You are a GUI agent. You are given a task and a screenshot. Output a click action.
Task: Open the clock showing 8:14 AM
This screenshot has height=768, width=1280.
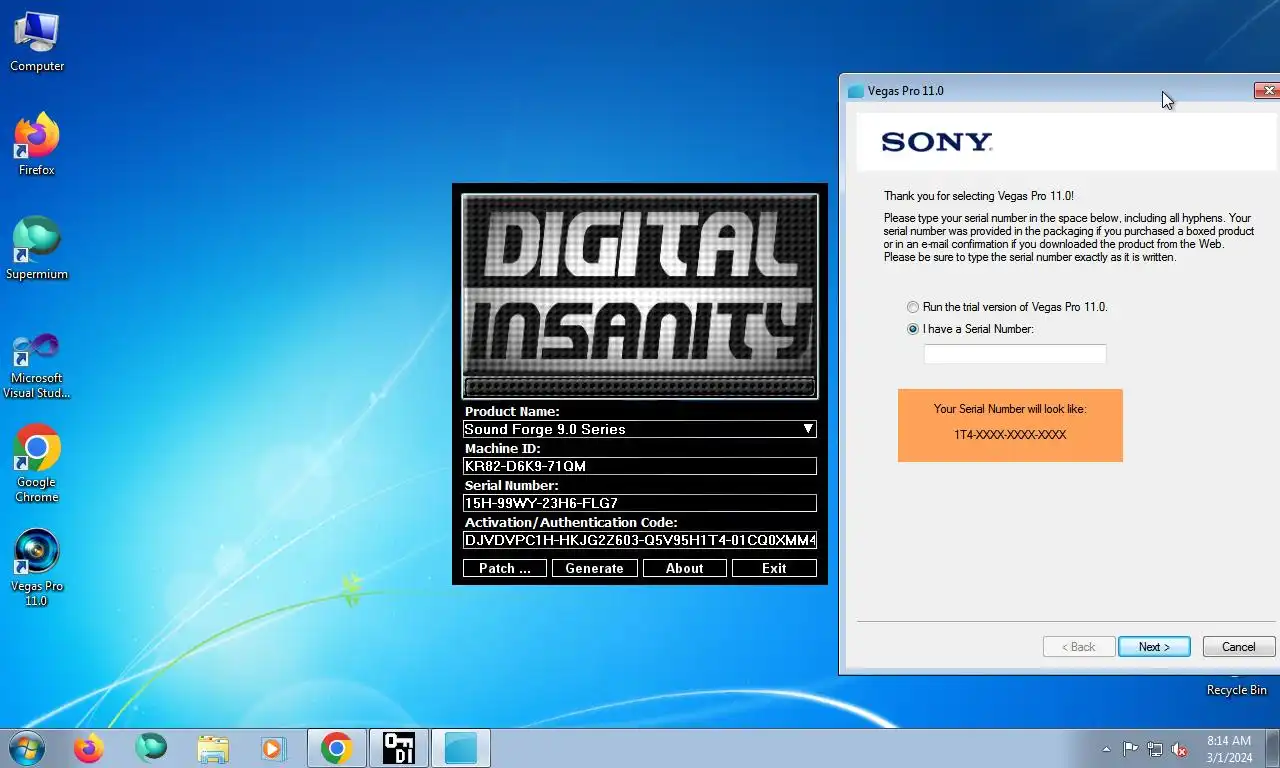coord(1229,749)
